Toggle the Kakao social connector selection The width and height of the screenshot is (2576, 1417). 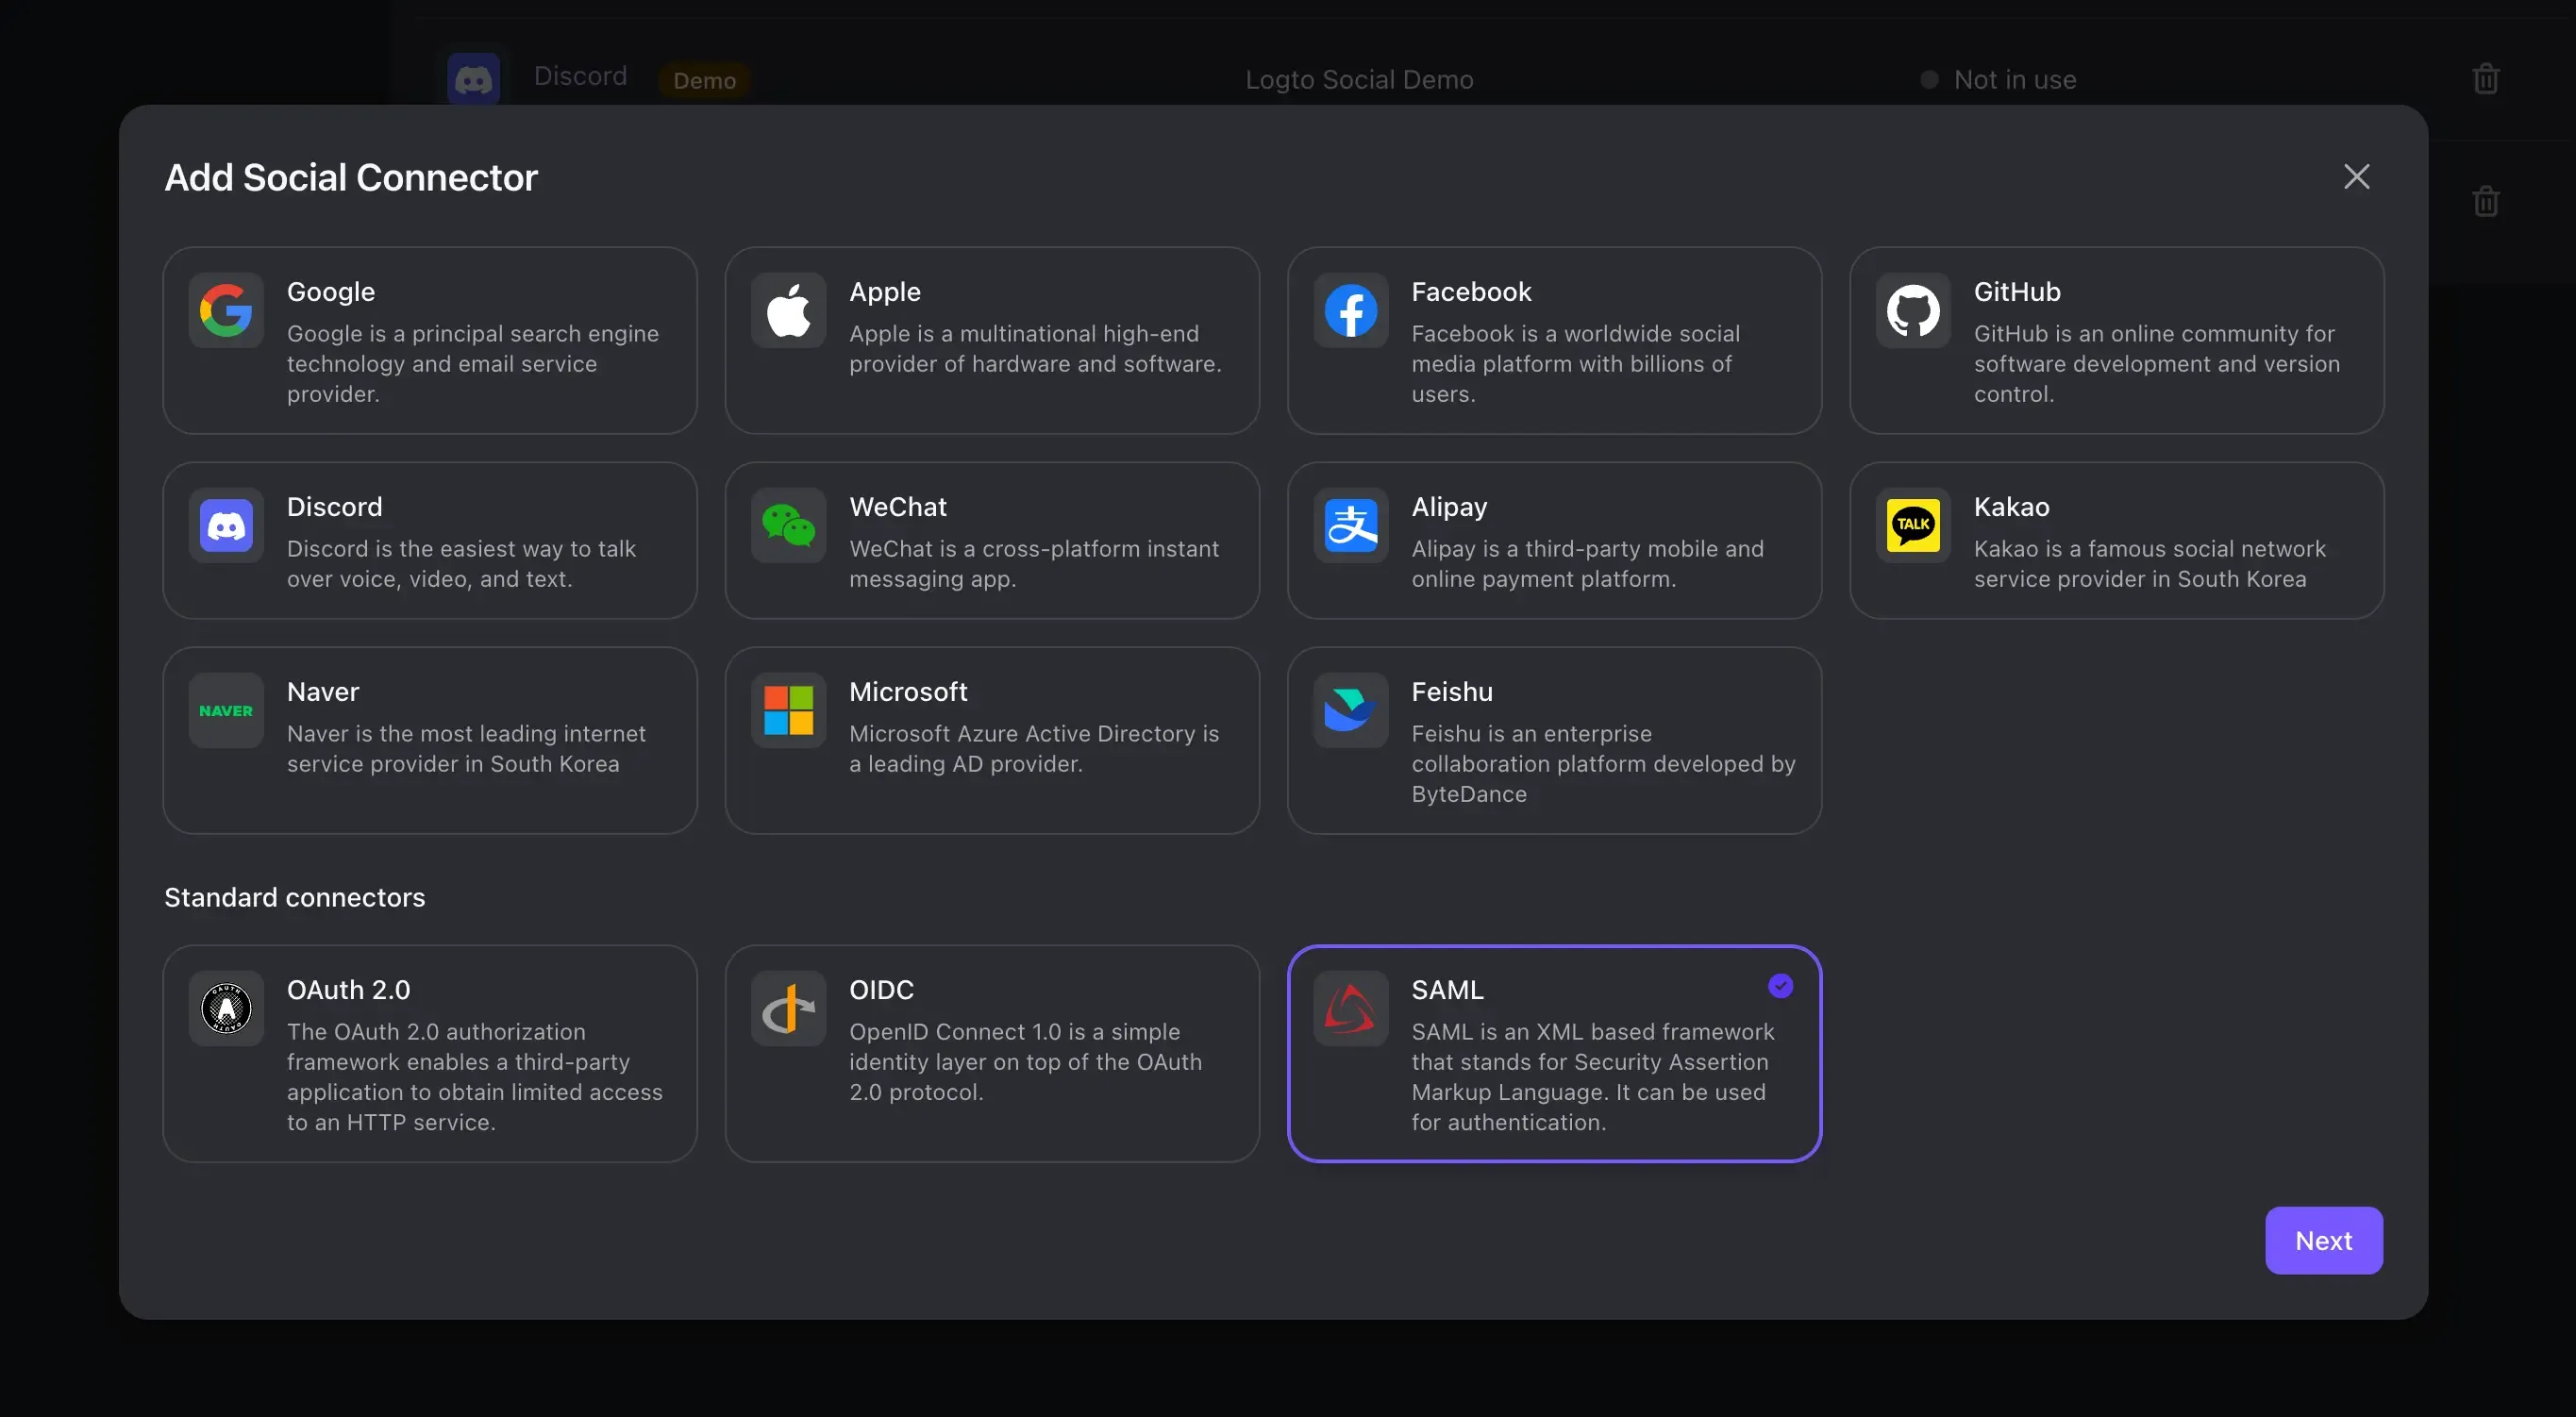coord(2116,540)
